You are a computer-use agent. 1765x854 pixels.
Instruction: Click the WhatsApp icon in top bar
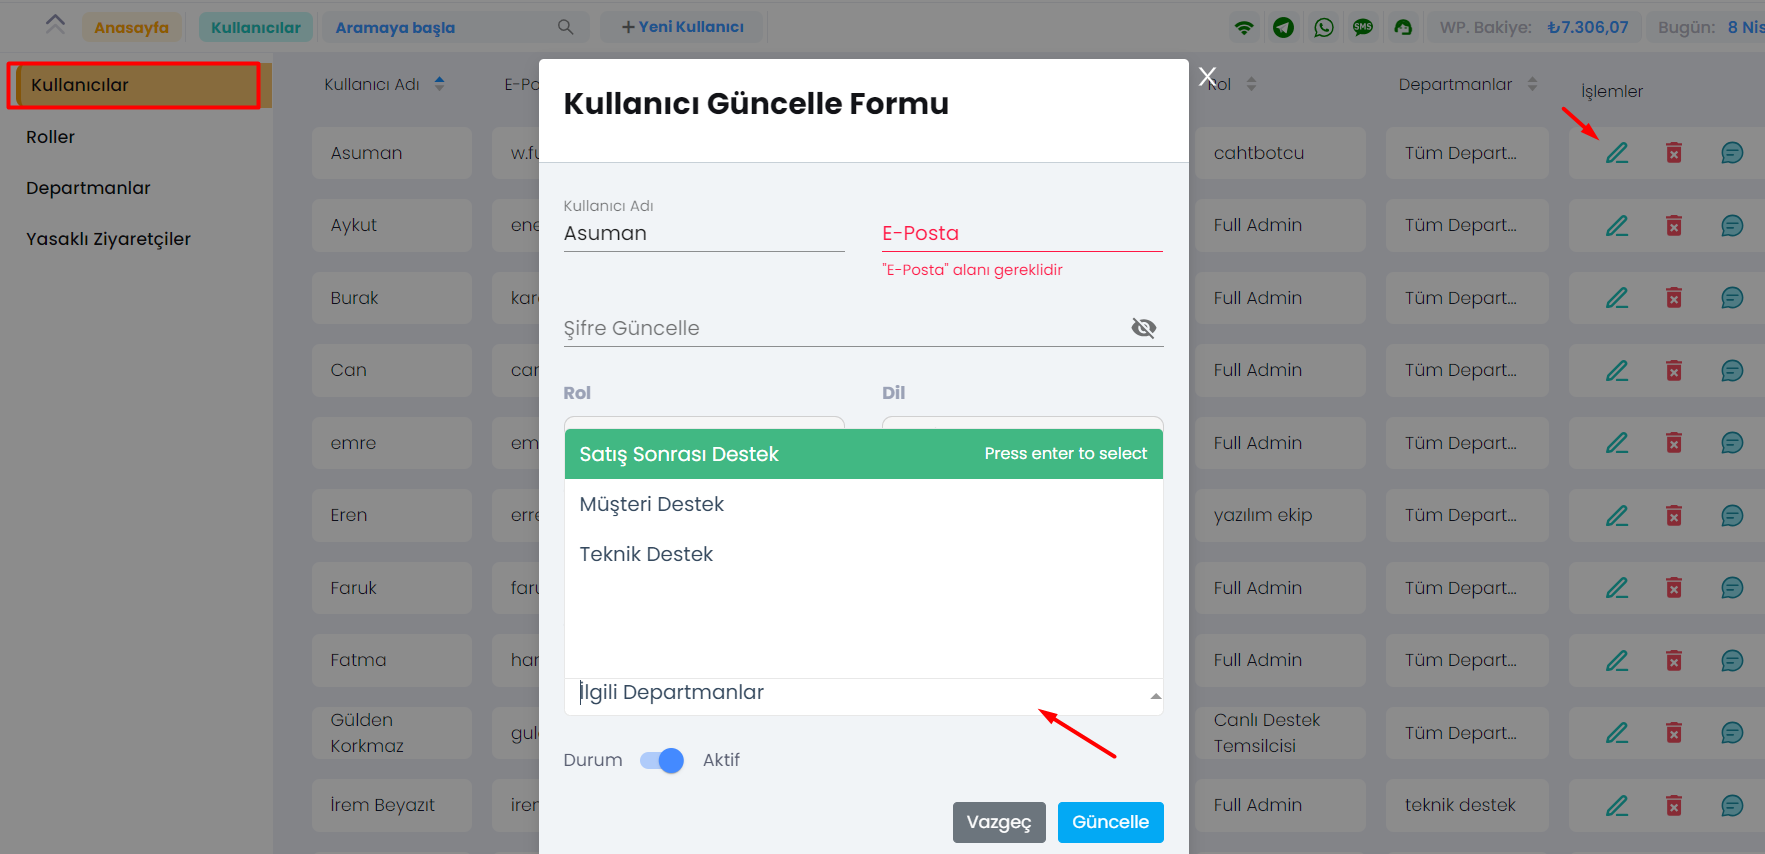point(1324,28)
